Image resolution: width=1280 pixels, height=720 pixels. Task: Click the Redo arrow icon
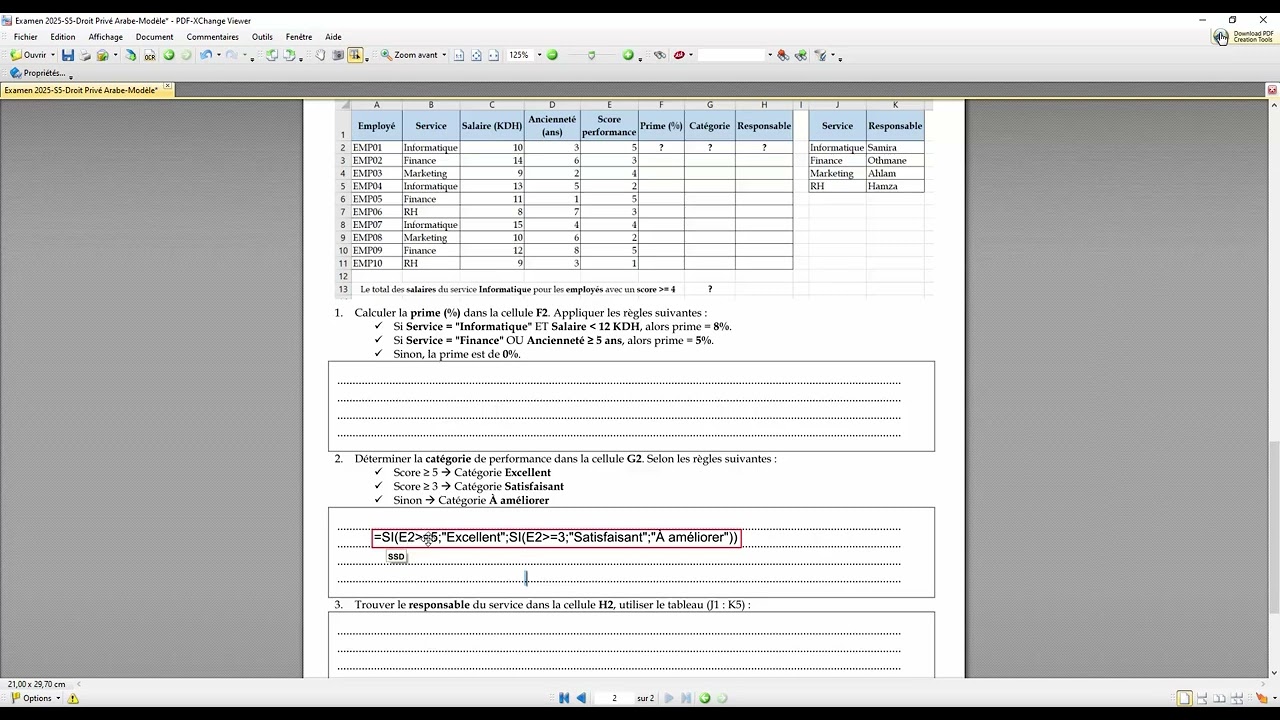coord(231,55)
